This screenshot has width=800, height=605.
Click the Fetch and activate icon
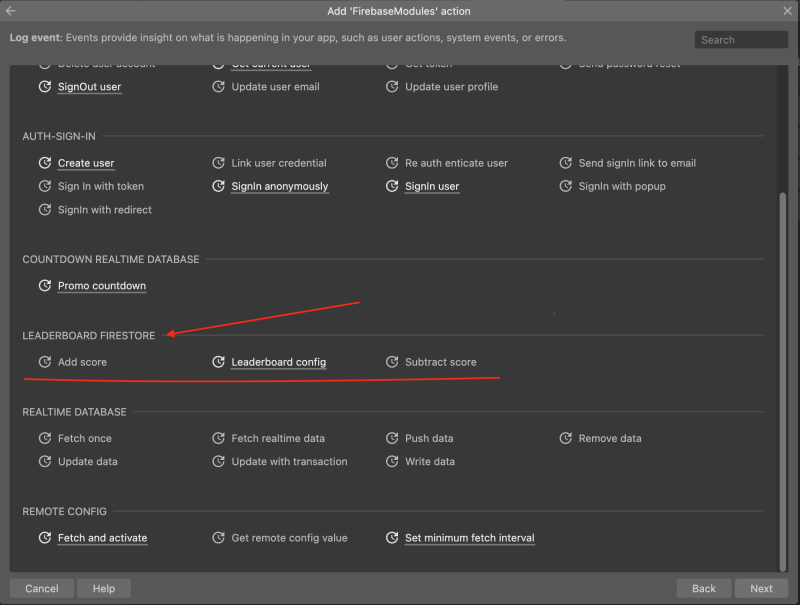pos(45,538)
